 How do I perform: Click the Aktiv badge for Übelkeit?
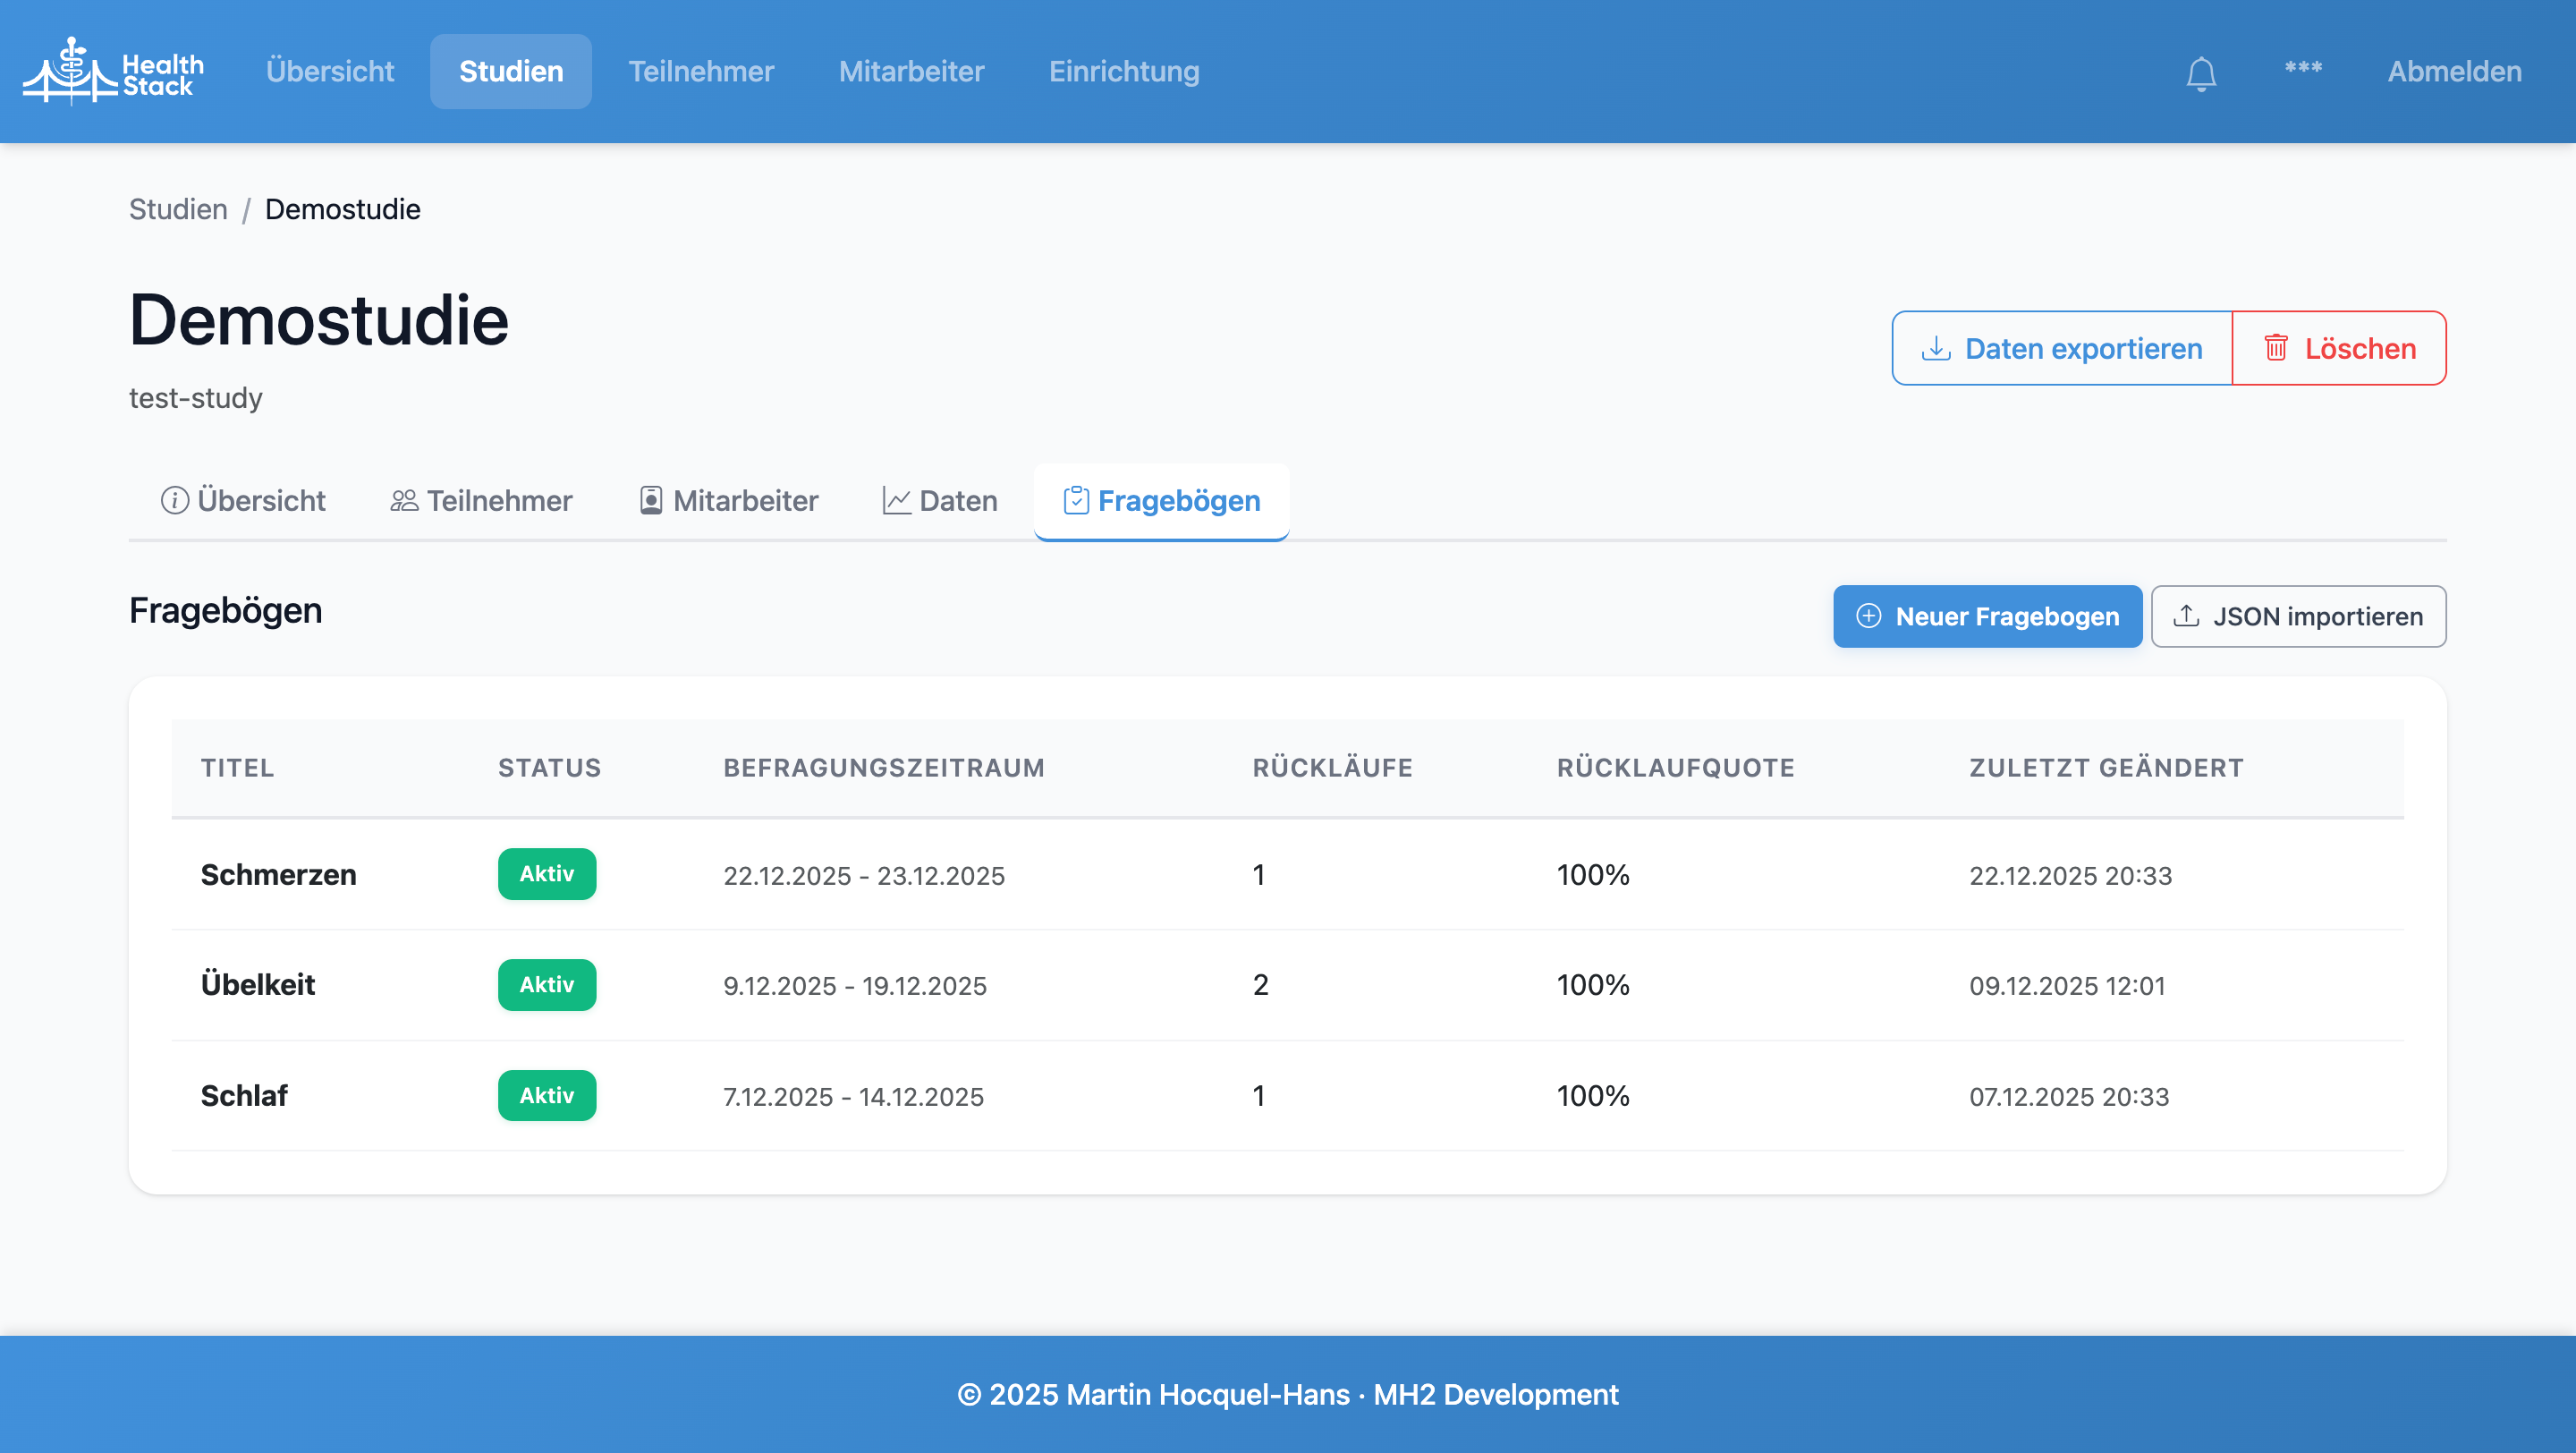pyautogui.click(x=546, y=985)
